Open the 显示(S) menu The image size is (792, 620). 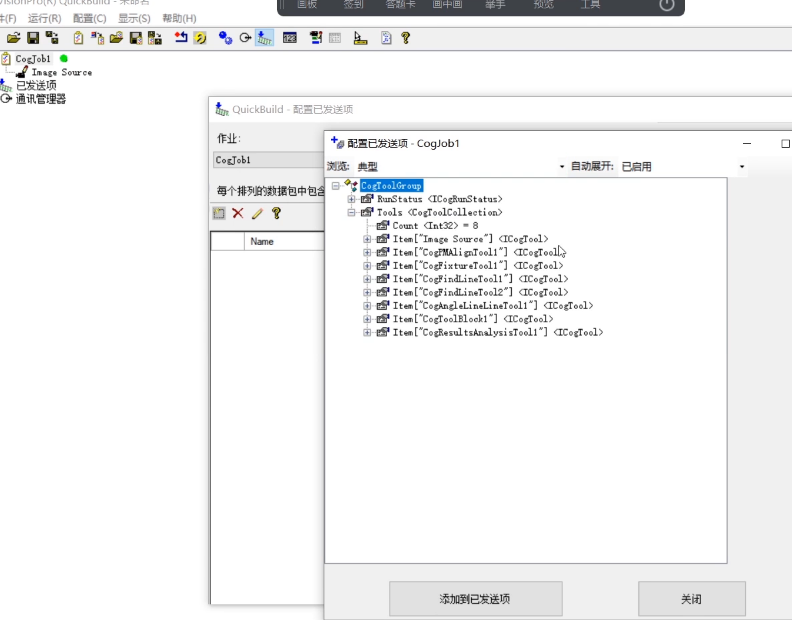(134, 19)
